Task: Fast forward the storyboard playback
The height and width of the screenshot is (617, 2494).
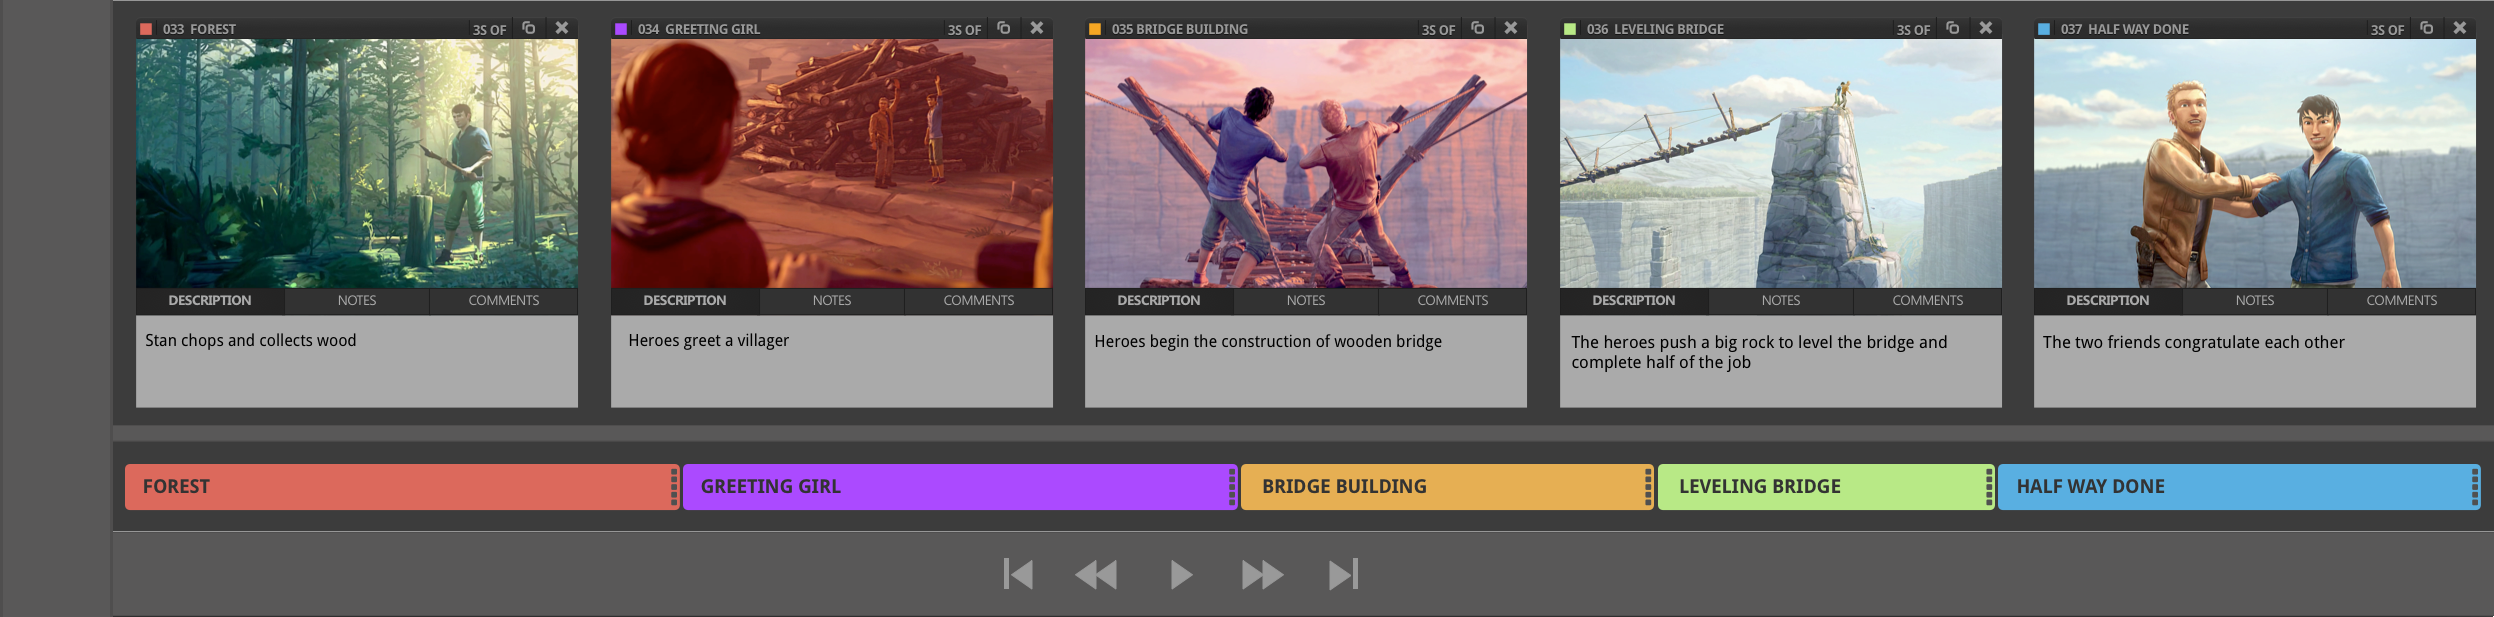Action: point(1262,574)
